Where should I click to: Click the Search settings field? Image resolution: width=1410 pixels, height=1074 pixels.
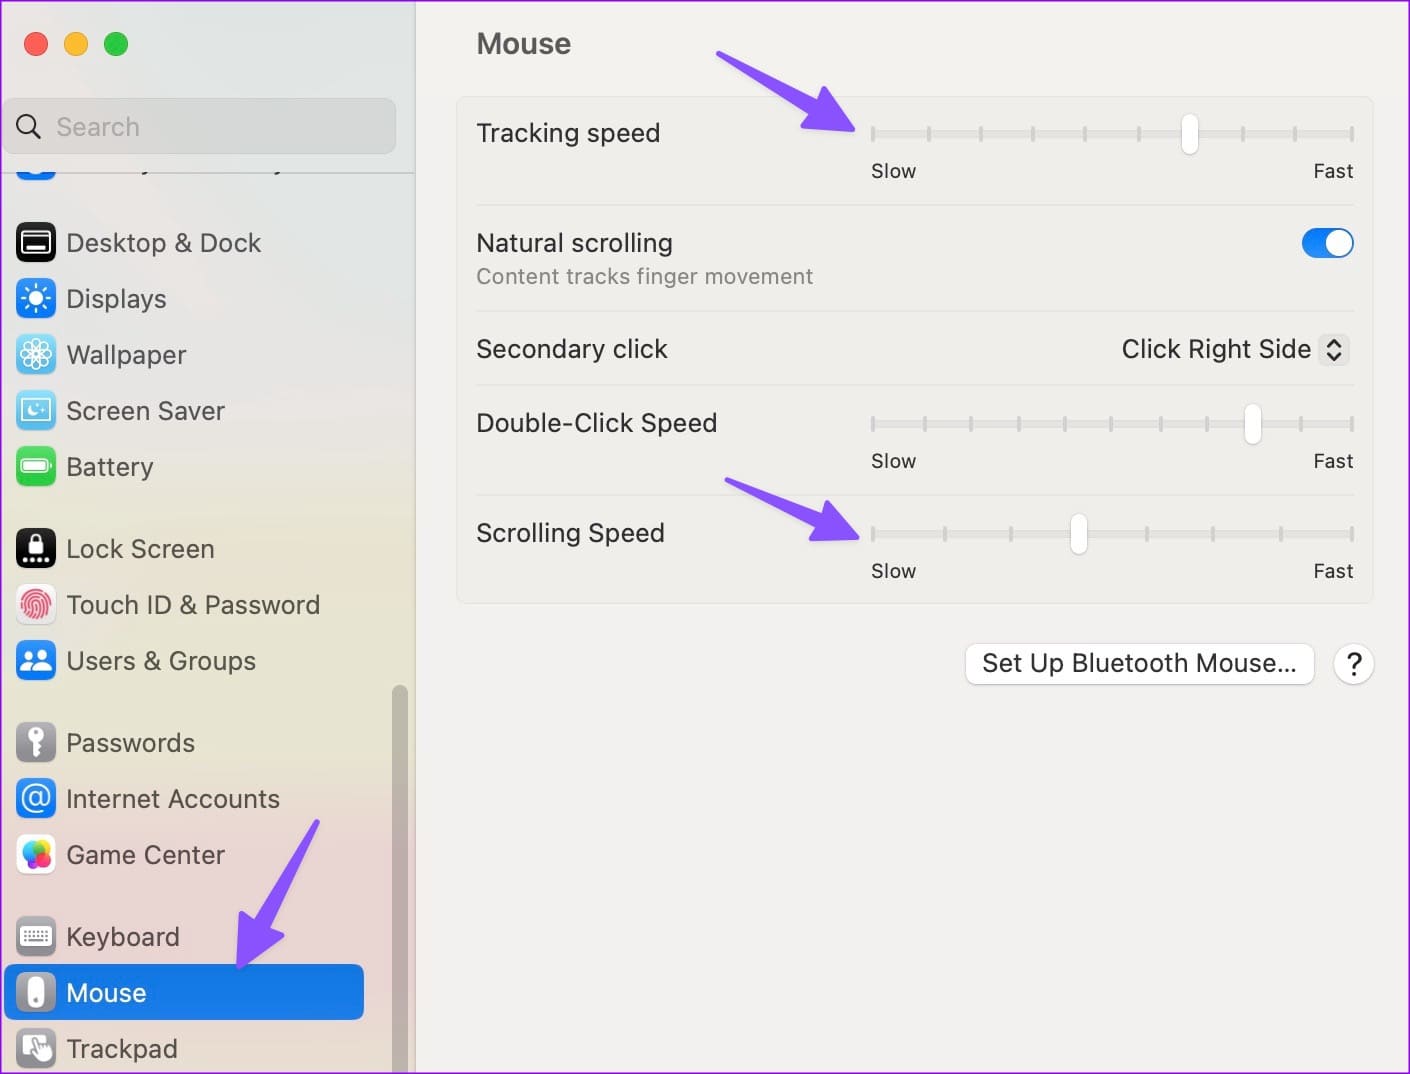(200, 127)
